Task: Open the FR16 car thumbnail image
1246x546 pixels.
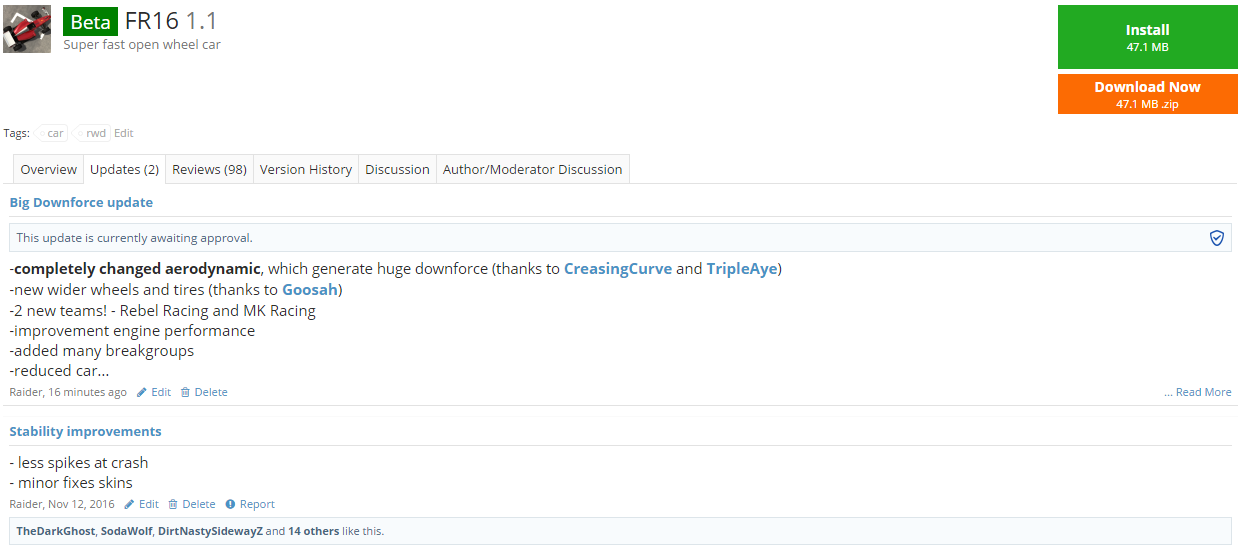Action: 27,29
